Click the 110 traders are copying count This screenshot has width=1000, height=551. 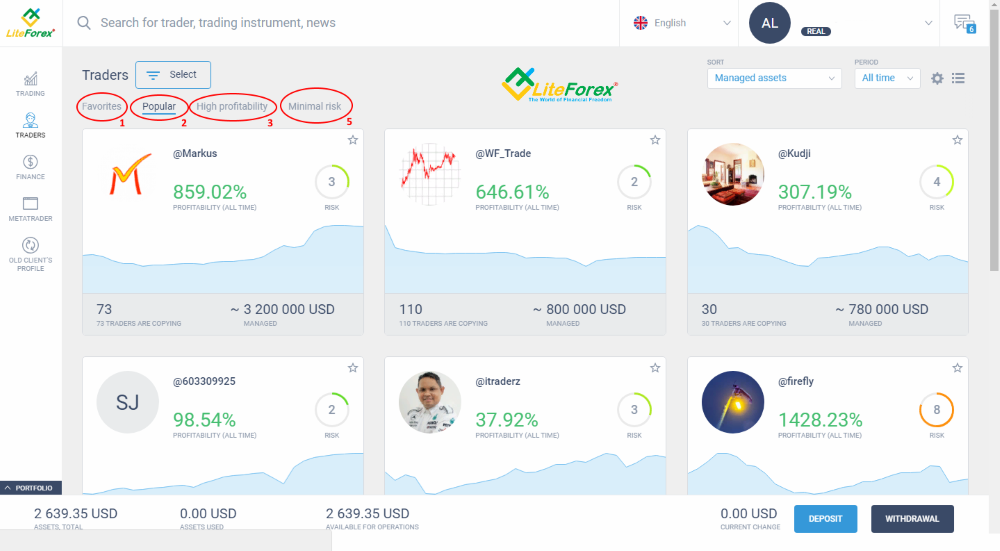click(x=411, y=309)
